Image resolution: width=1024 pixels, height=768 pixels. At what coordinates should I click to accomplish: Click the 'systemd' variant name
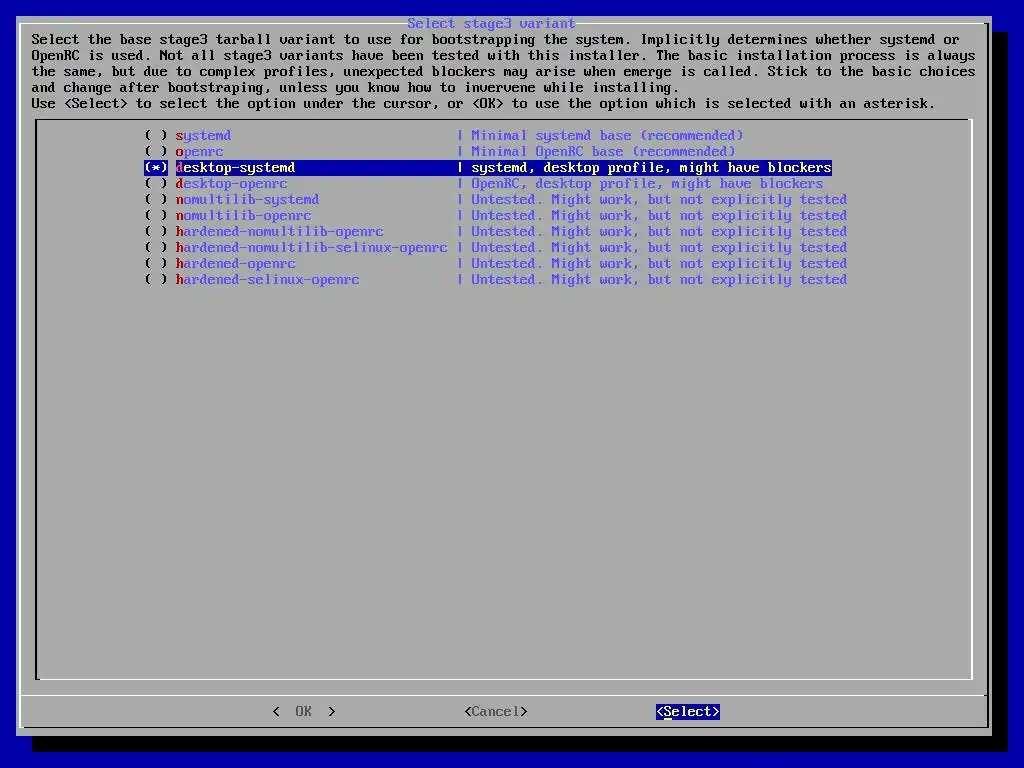(x=203, y=135)
